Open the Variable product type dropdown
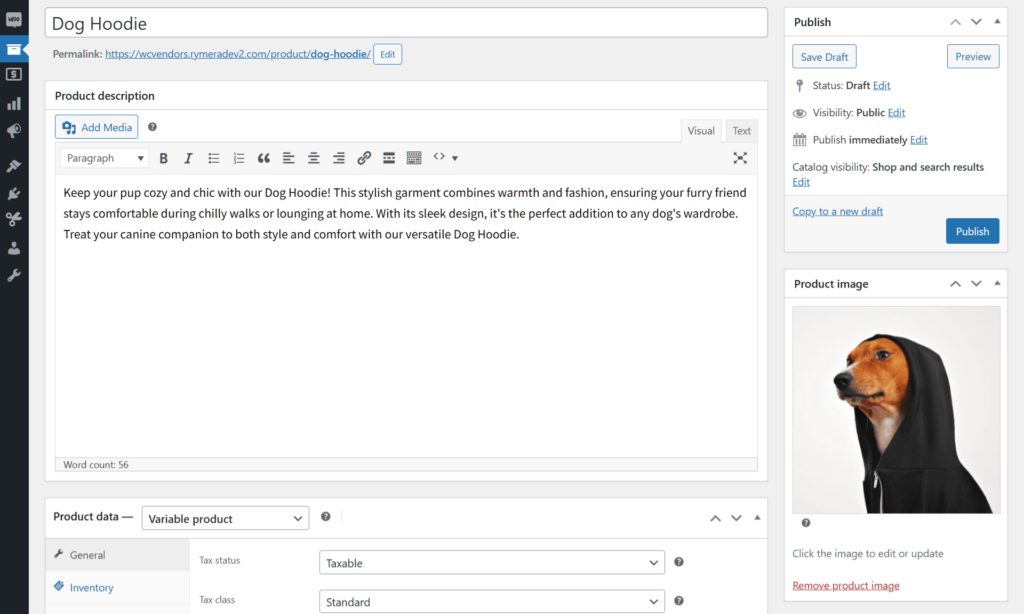 [x=225, y=518]
